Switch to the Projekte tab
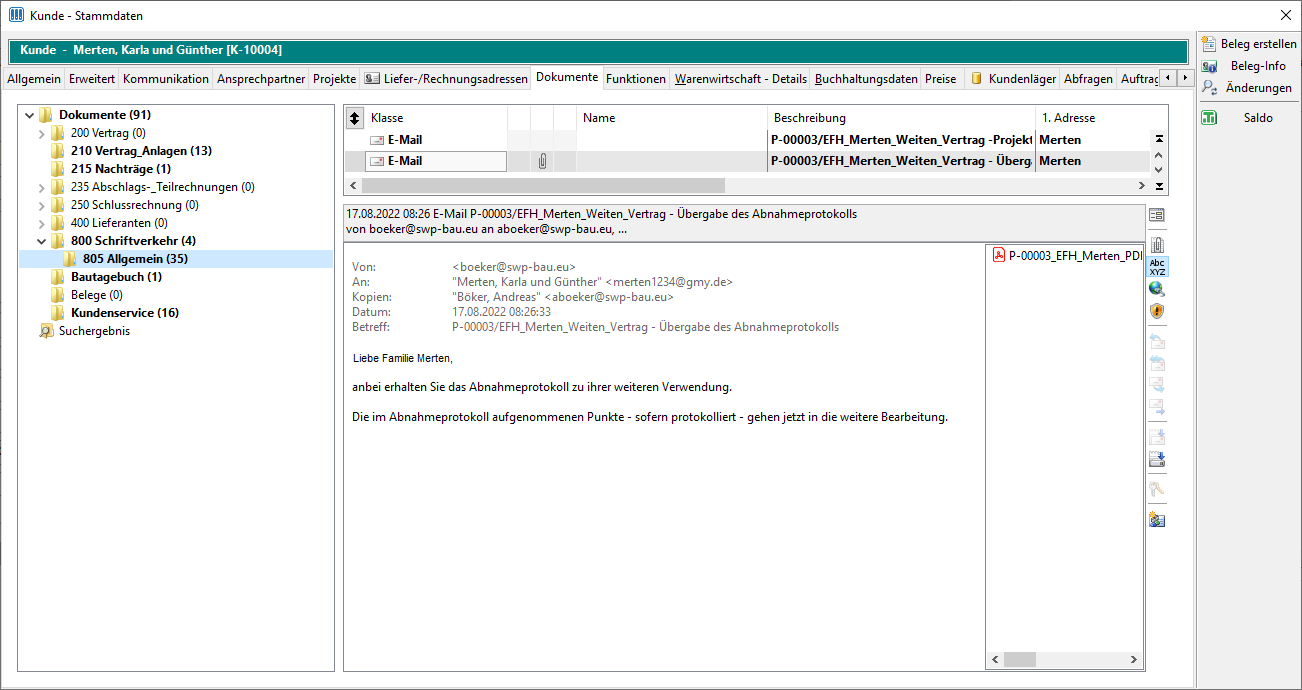The image size is (1302, 690). pos(334,79)
